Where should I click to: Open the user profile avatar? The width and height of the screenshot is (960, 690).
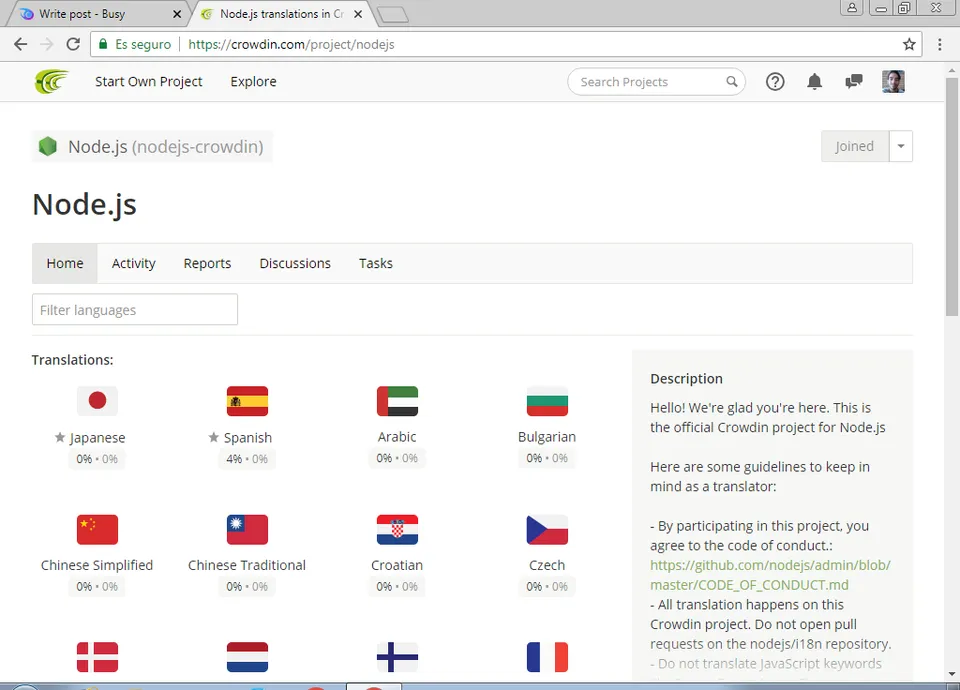[x=893, y=81]
